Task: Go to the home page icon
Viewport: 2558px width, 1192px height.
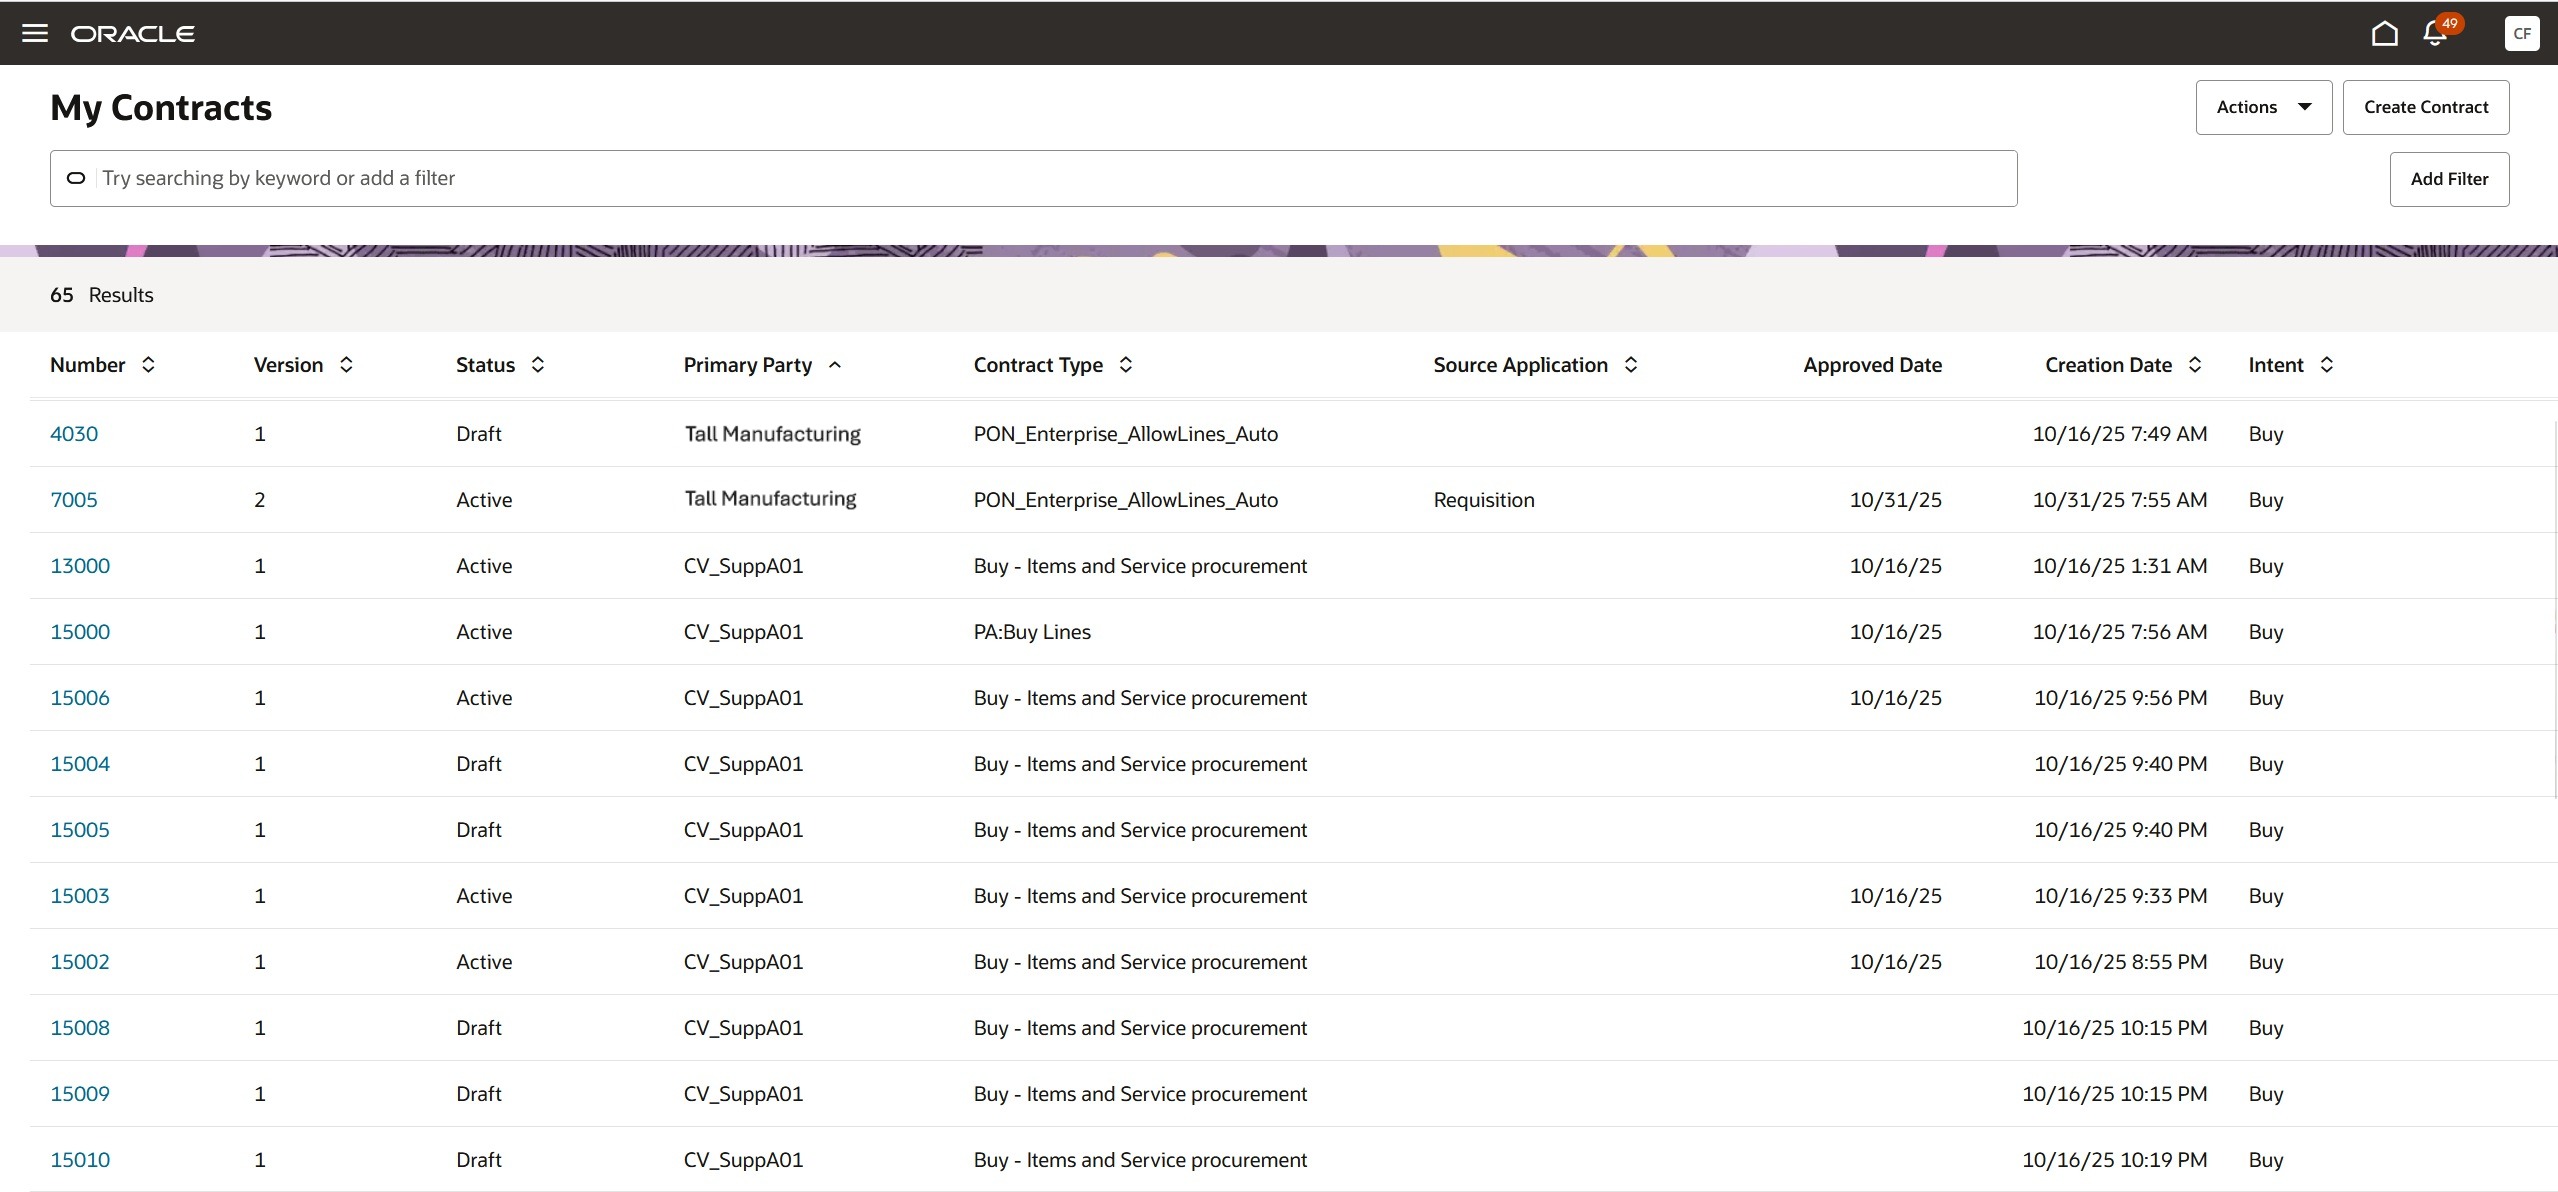Action: [x=2384, y=32]
